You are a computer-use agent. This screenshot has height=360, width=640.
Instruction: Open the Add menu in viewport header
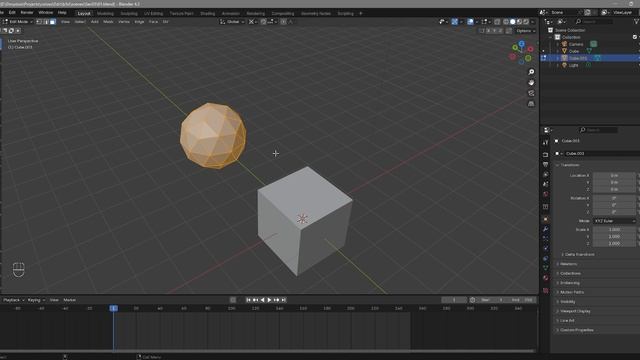95,22
